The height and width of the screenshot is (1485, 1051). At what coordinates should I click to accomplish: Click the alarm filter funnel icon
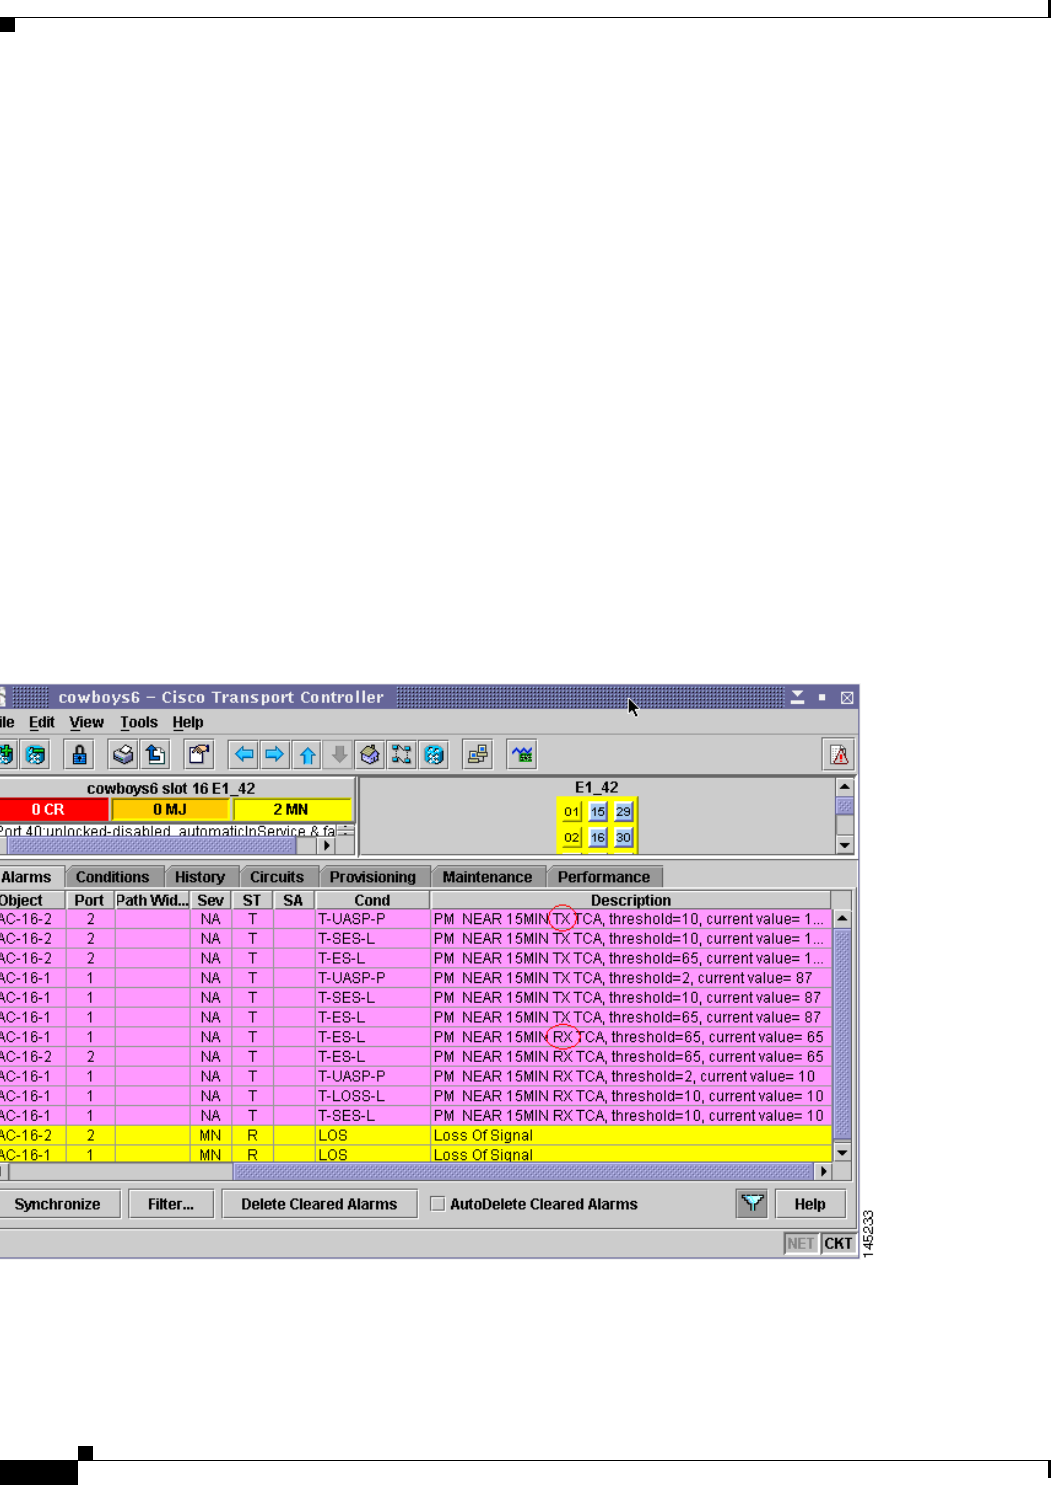tap(752, 1204)
